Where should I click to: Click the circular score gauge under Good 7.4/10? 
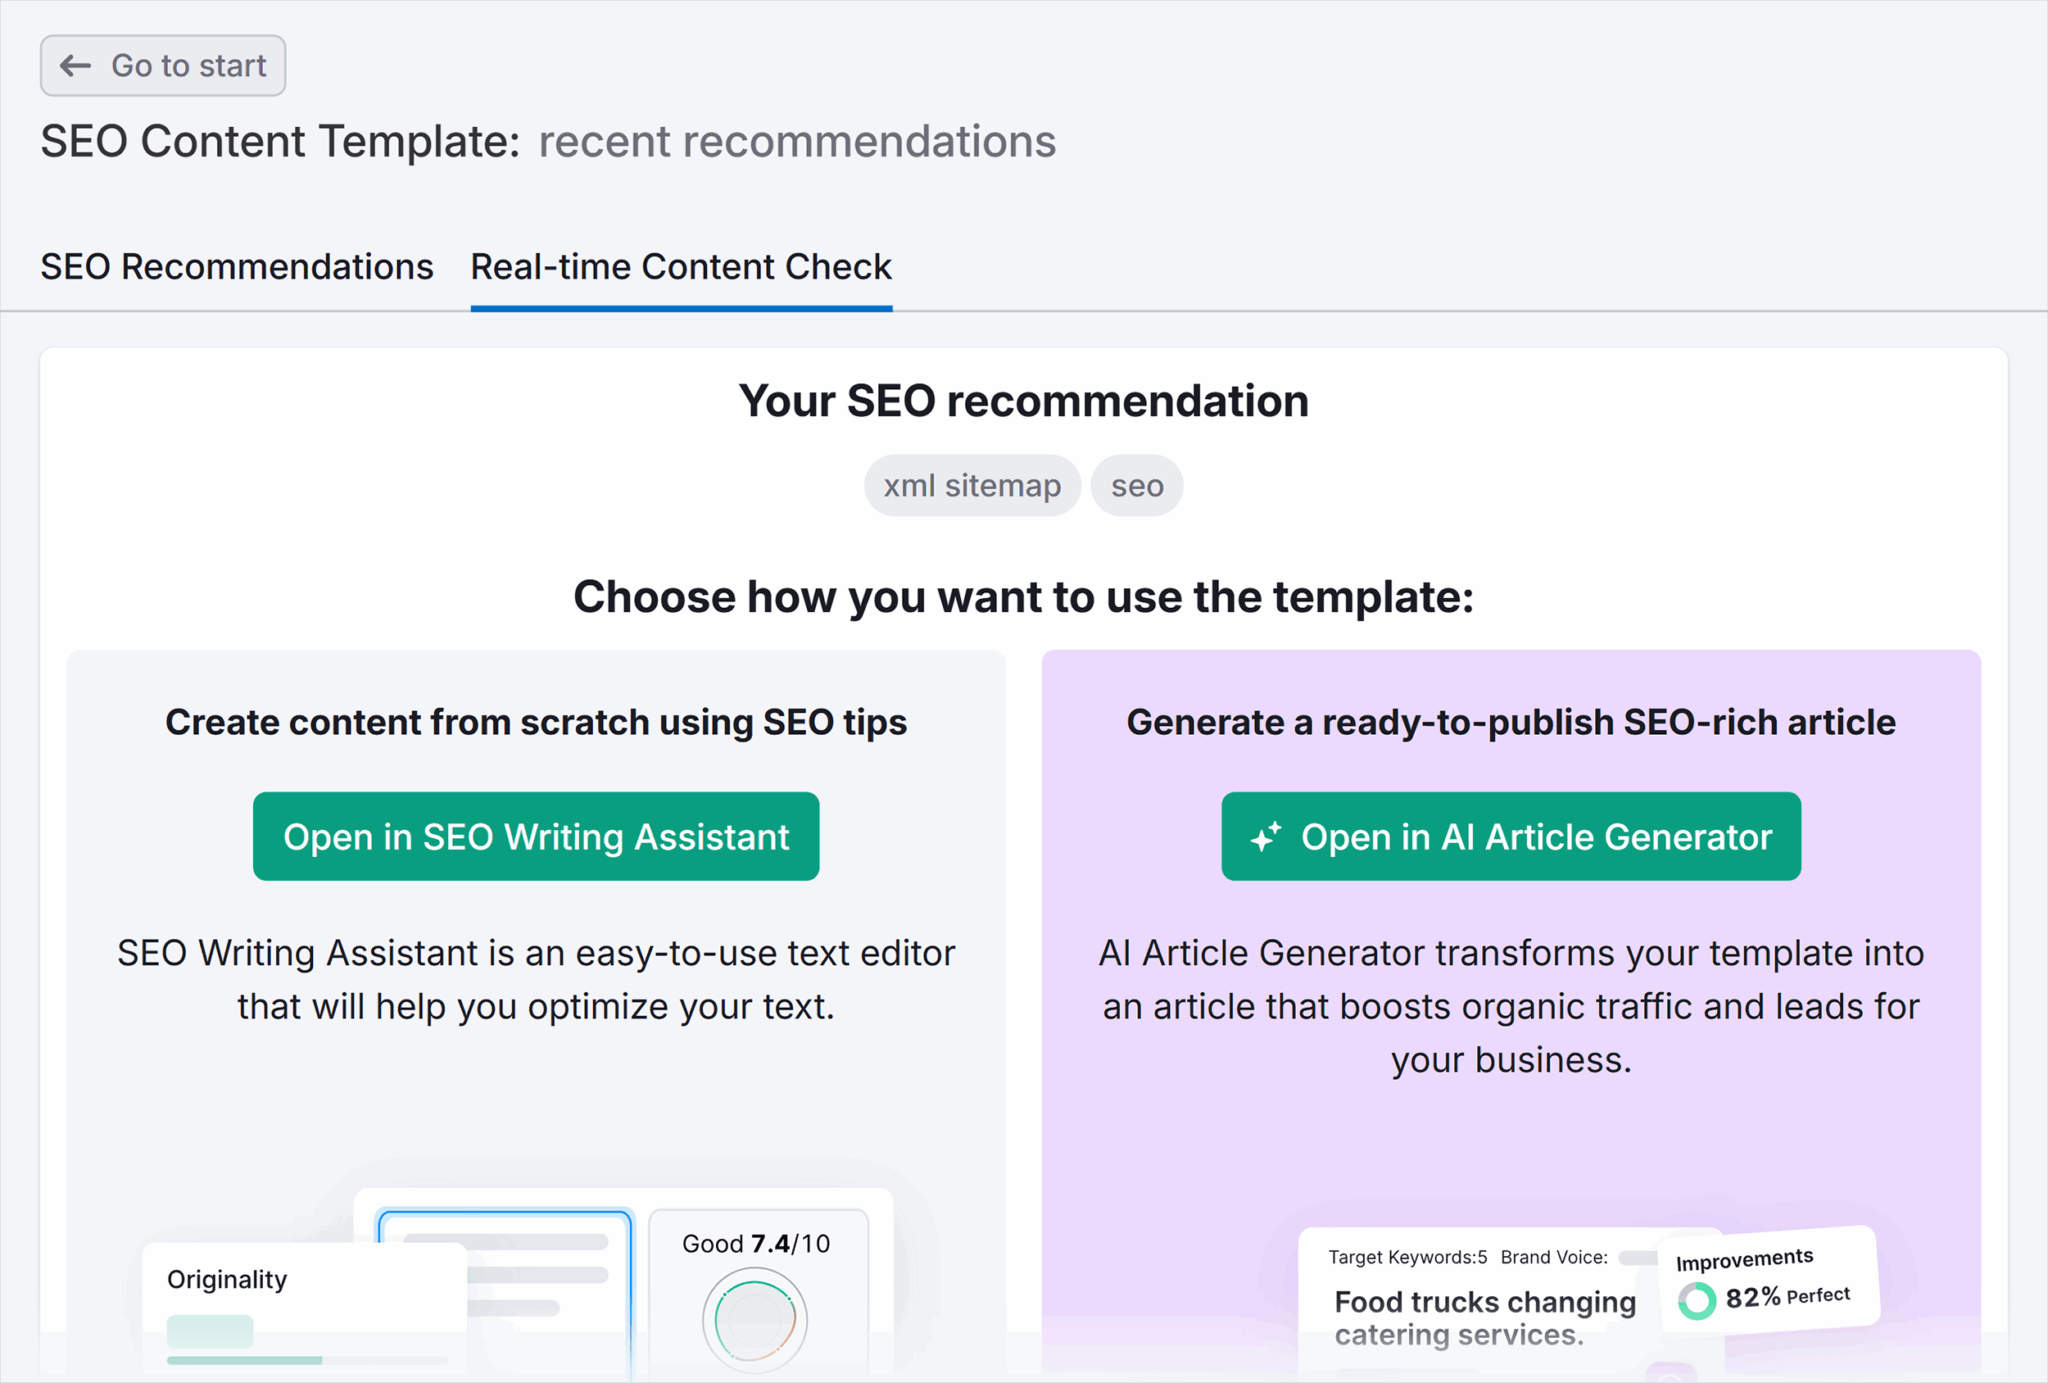pos(755,1319)
